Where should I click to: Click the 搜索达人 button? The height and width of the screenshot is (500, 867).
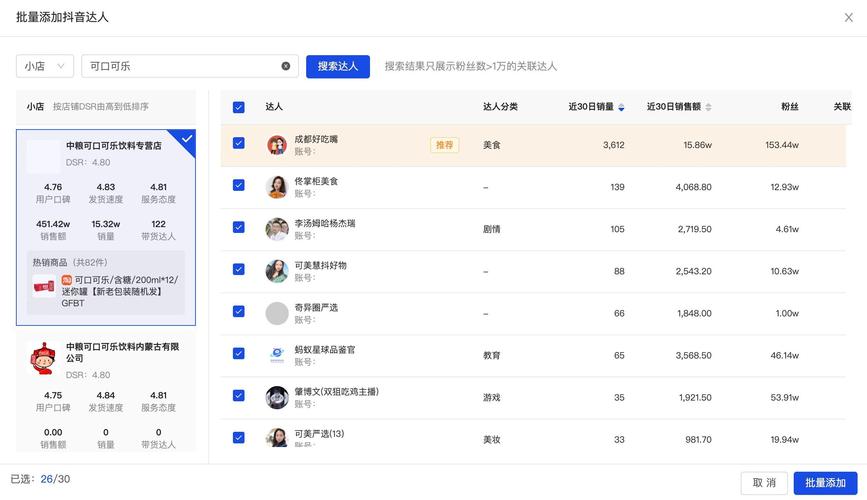pyautogui.click(x=338, y=66)
